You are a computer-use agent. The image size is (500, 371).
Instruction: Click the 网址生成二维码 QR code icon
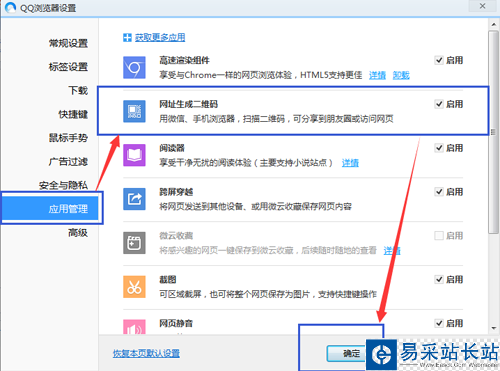point(134,111)
